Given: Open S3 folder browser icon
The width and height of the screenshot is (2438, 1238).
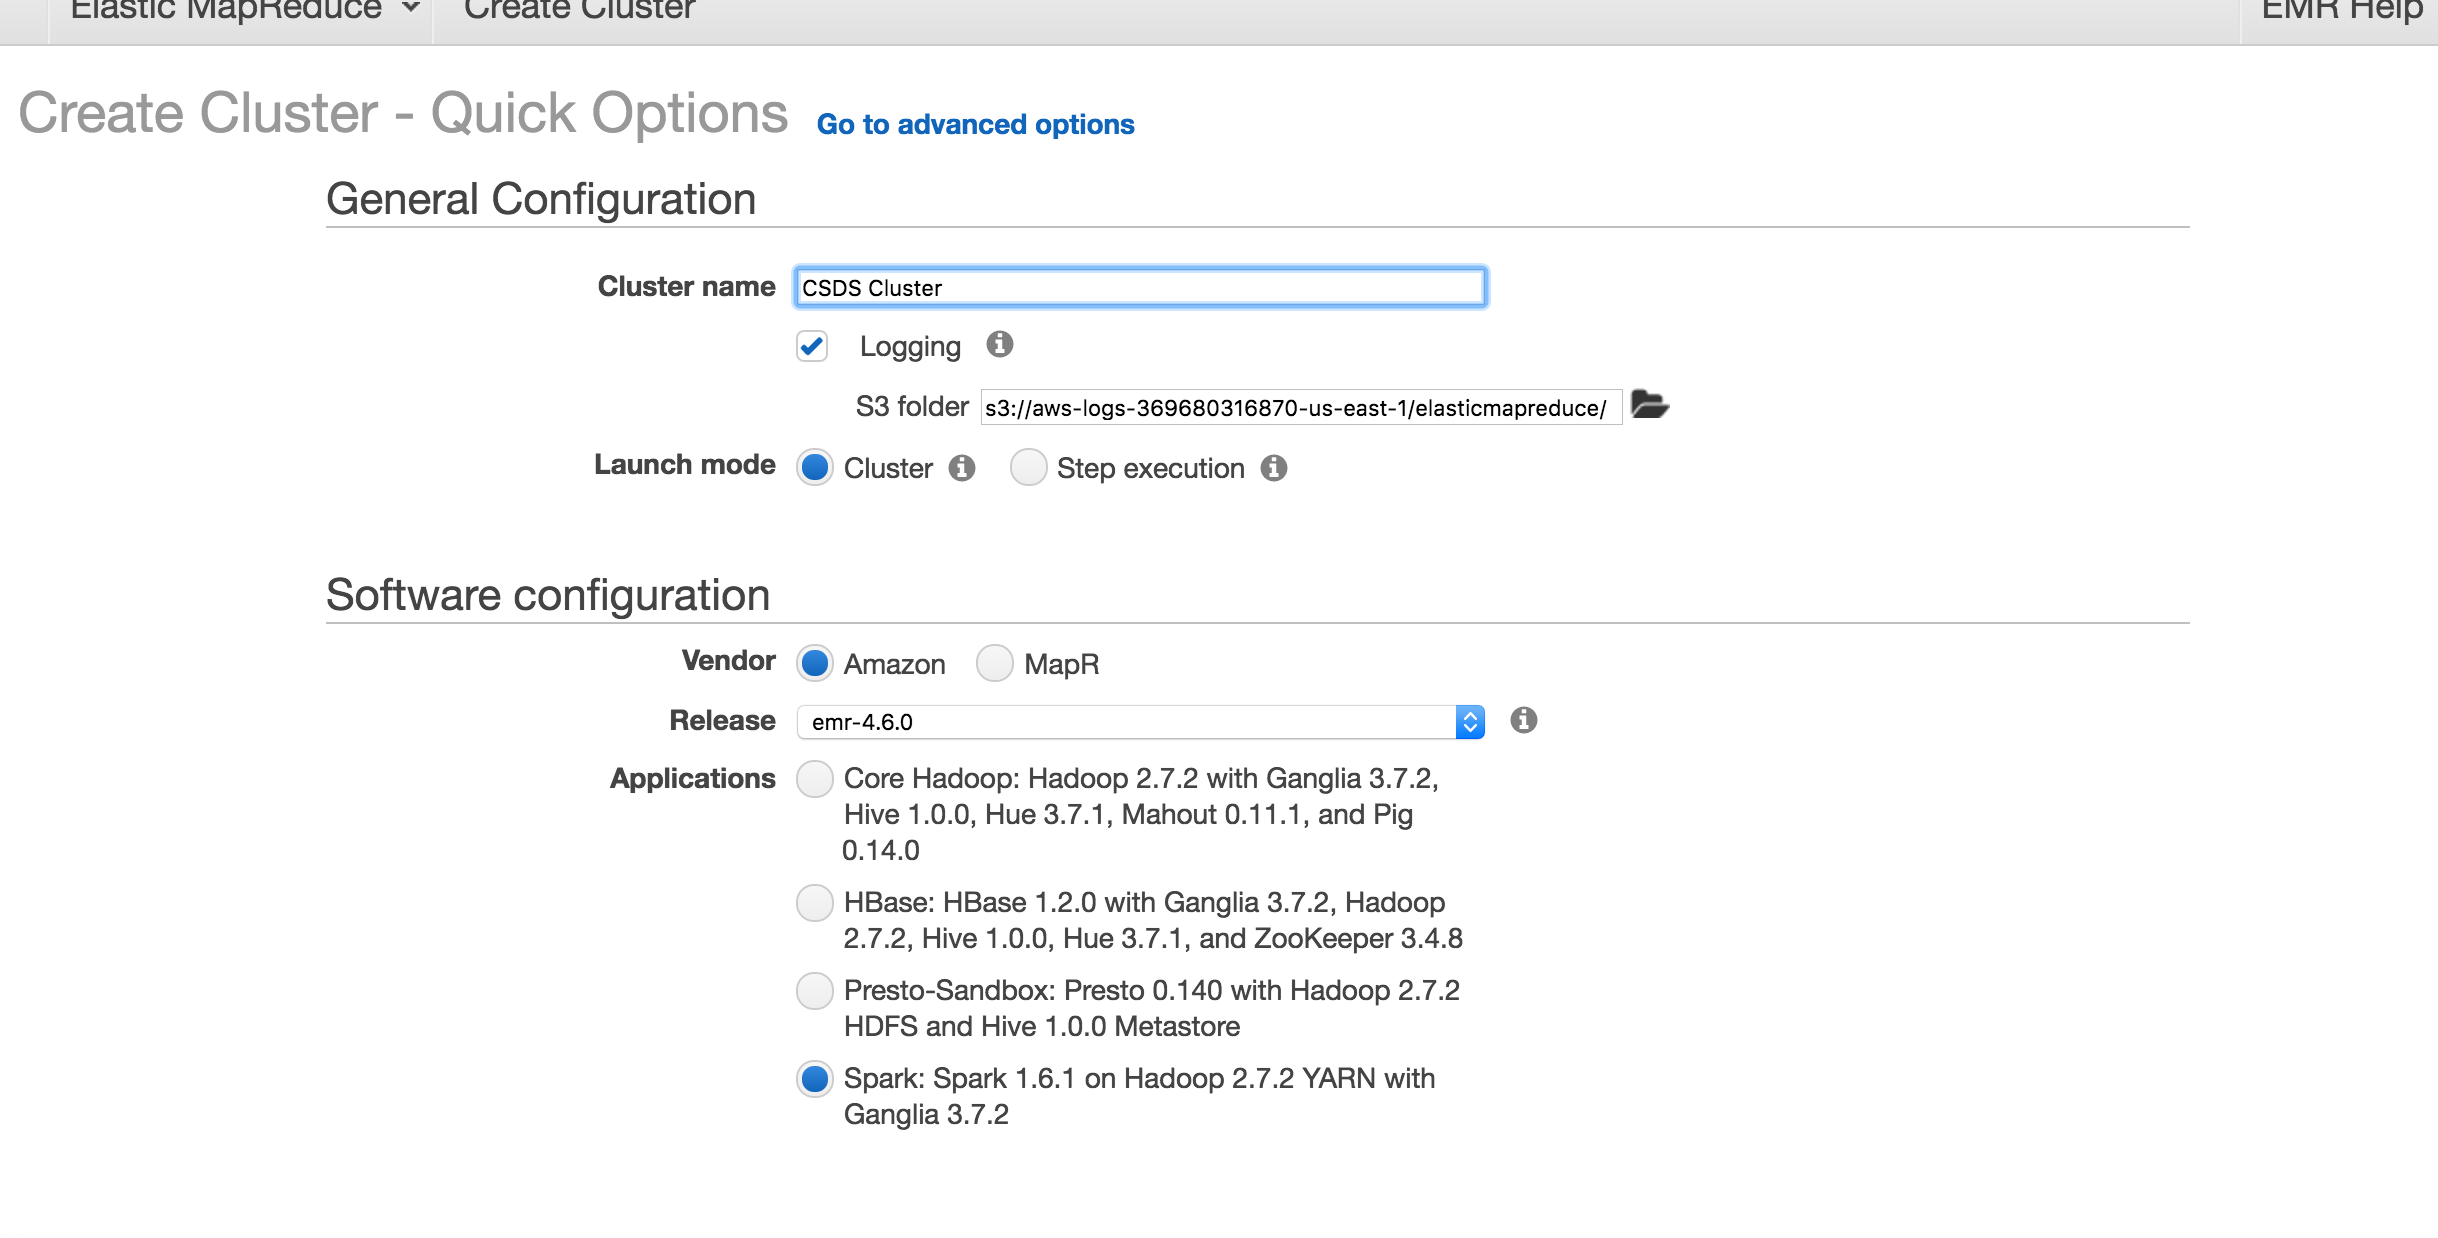Looking at the screenshot, I should [x=1649, y=405].
